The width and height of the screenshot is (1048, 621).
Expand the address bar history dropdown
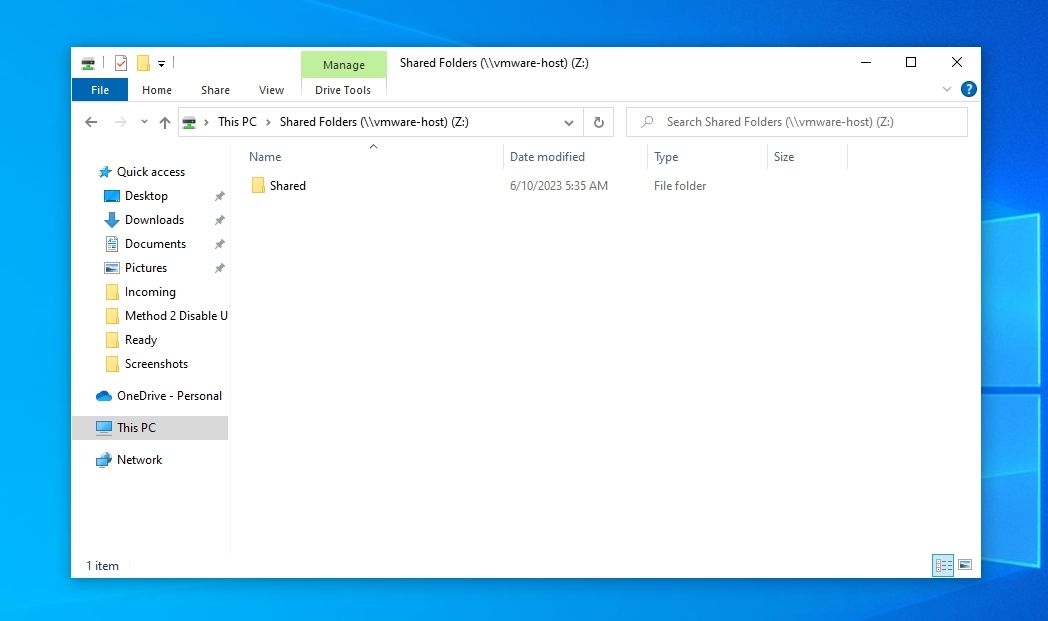click(x=569, y=123)
